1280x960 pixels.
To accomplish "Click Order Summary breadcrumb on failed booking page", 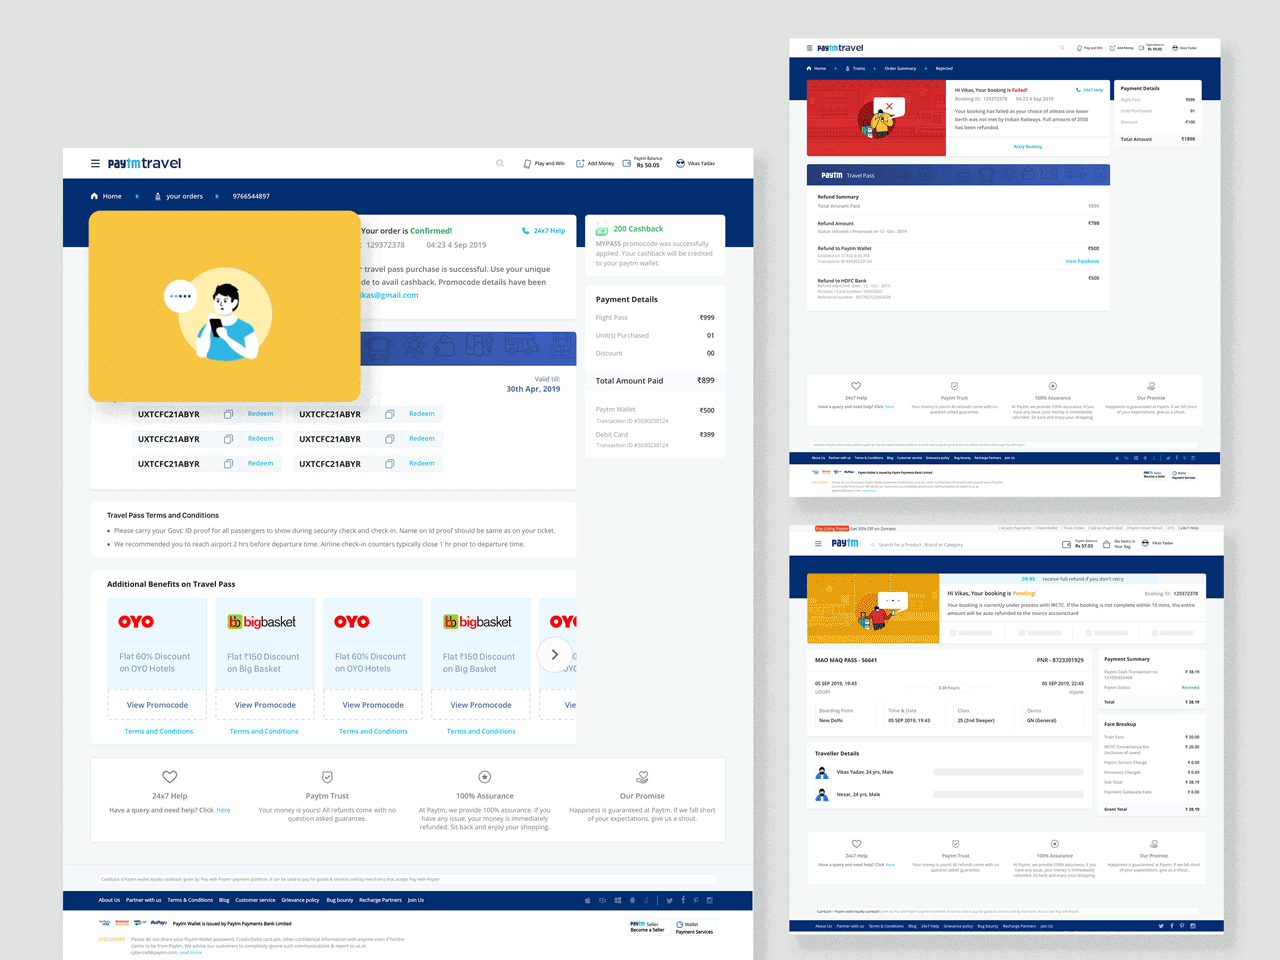I will 900,68.
